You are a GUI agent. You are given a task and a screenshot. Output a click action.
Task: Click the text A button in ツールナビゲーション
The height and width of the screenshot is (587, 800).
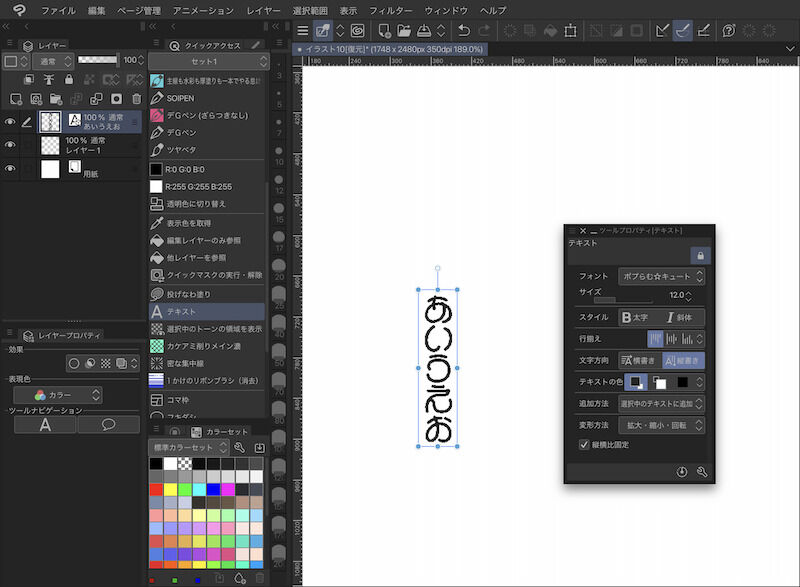tap(45, 424)
